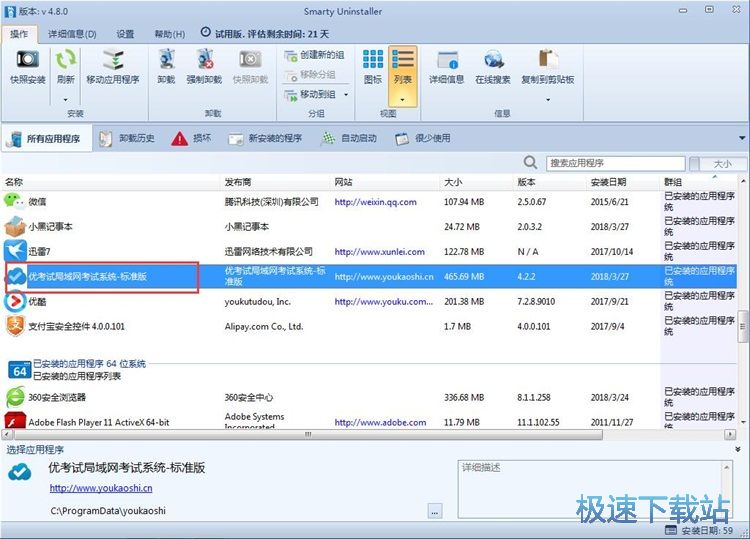Image resolution: width=750 pixels, height=539 pixels.
Task: Expand the 刷新 refresh dropdown arrow
Action: [x=66, y=99]
